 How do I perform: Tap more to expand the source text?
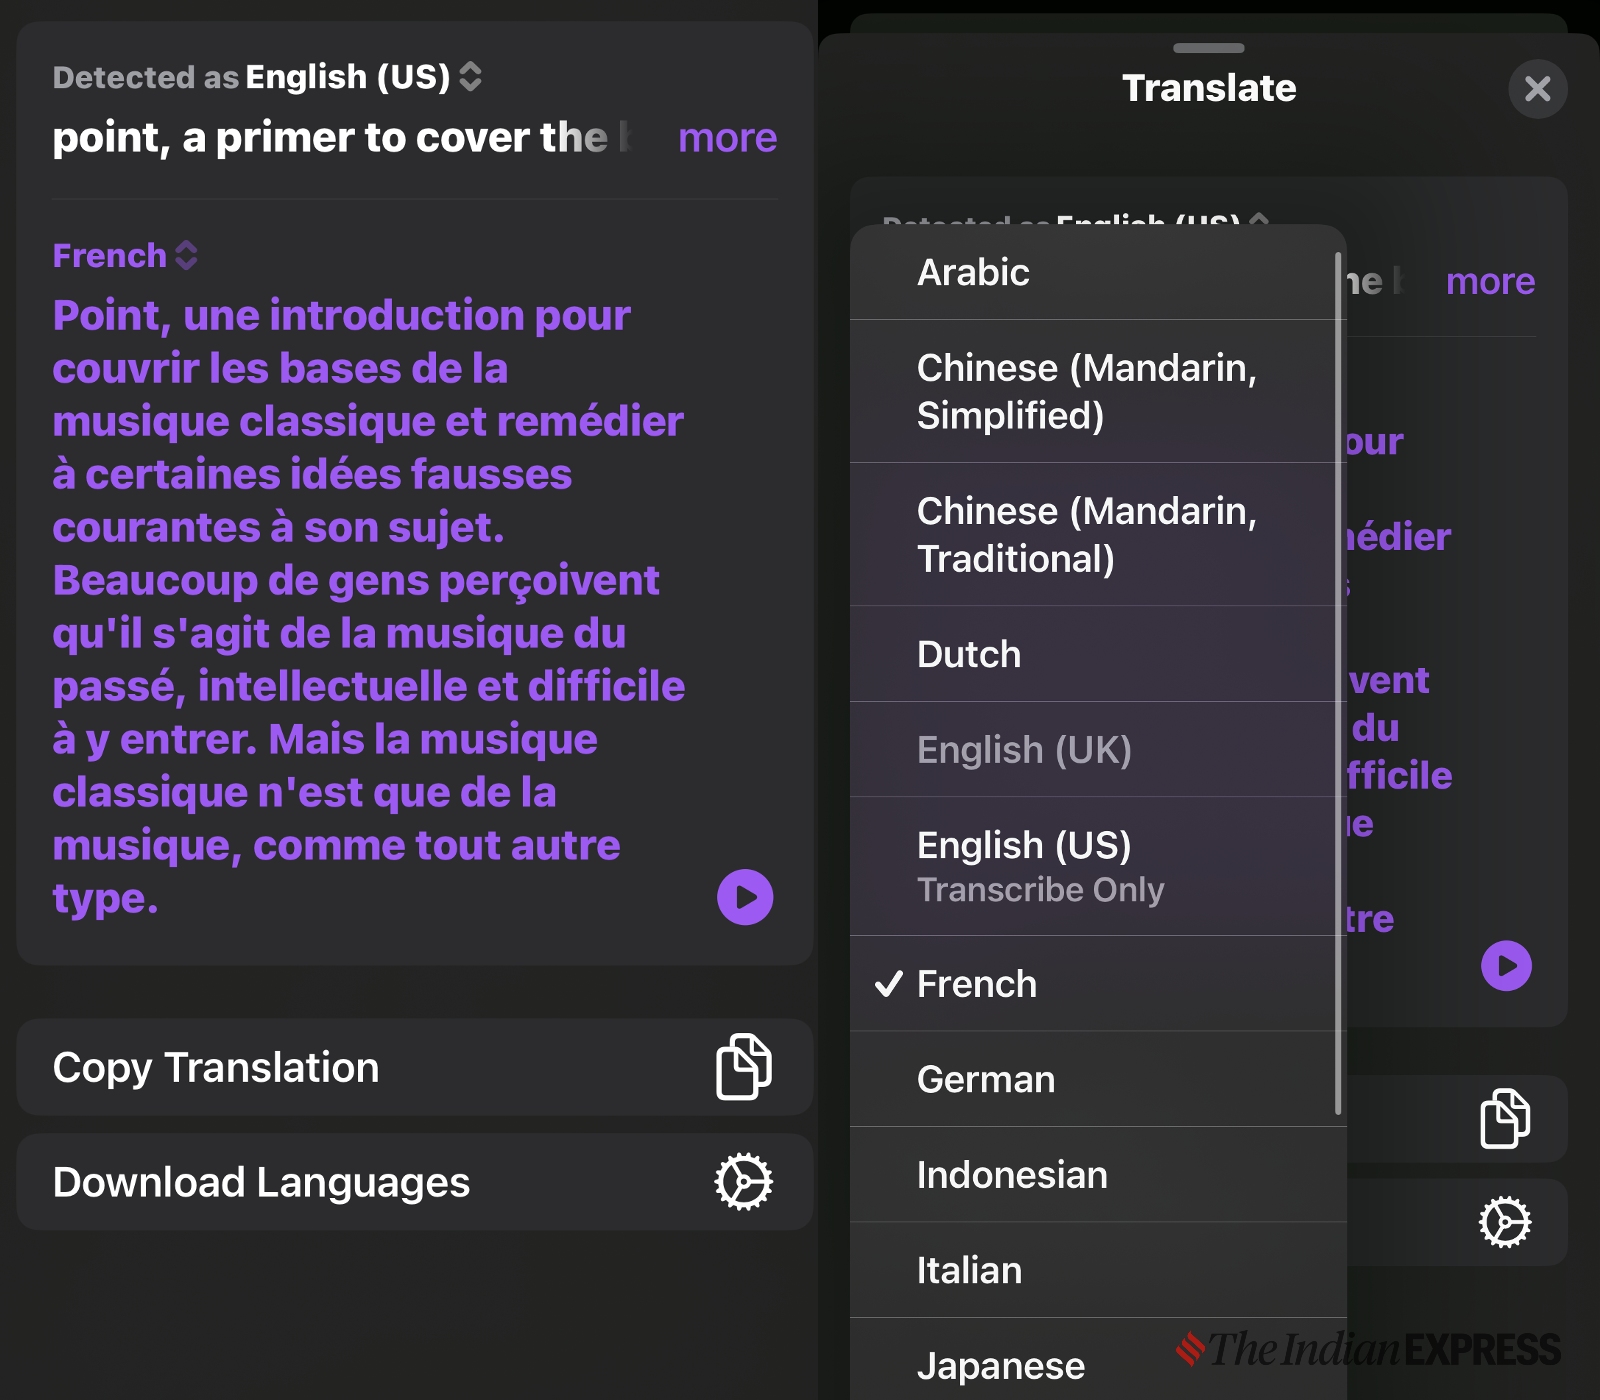point(727,138)
